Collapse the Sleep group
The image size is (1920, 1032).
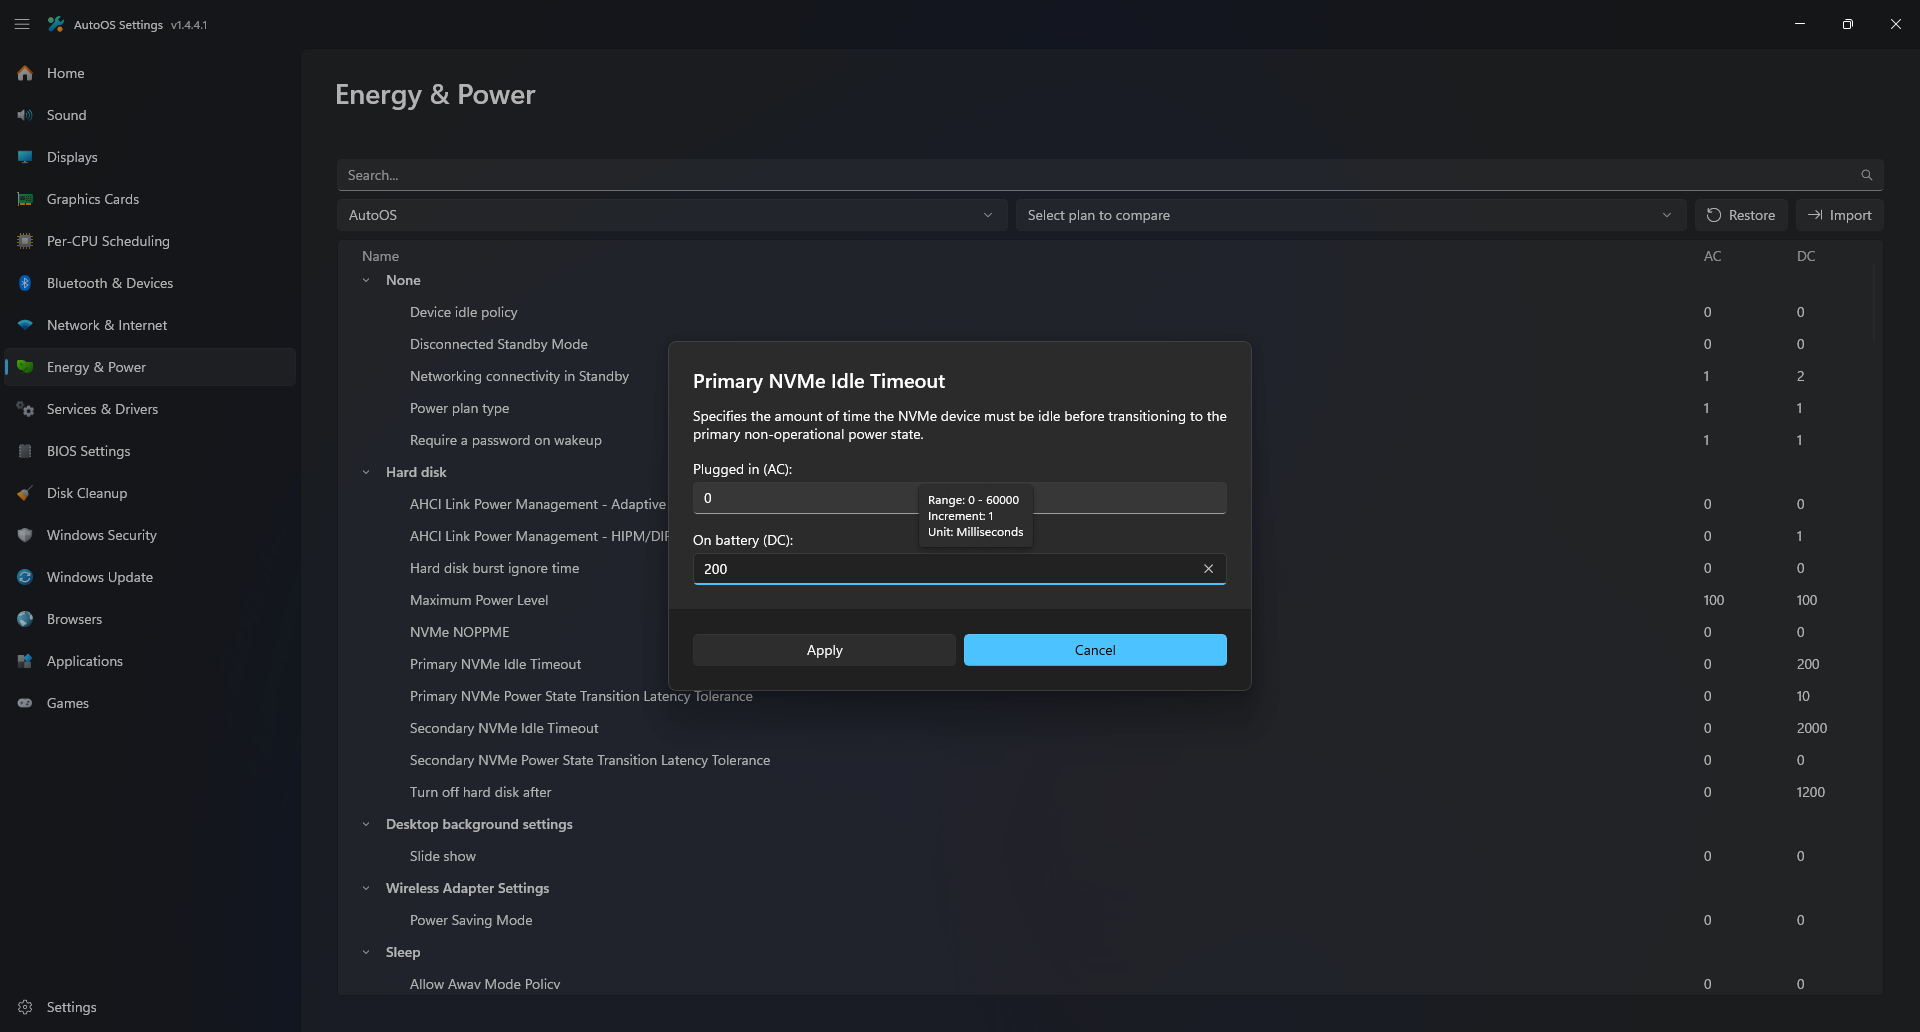click(x=366, y=952)
